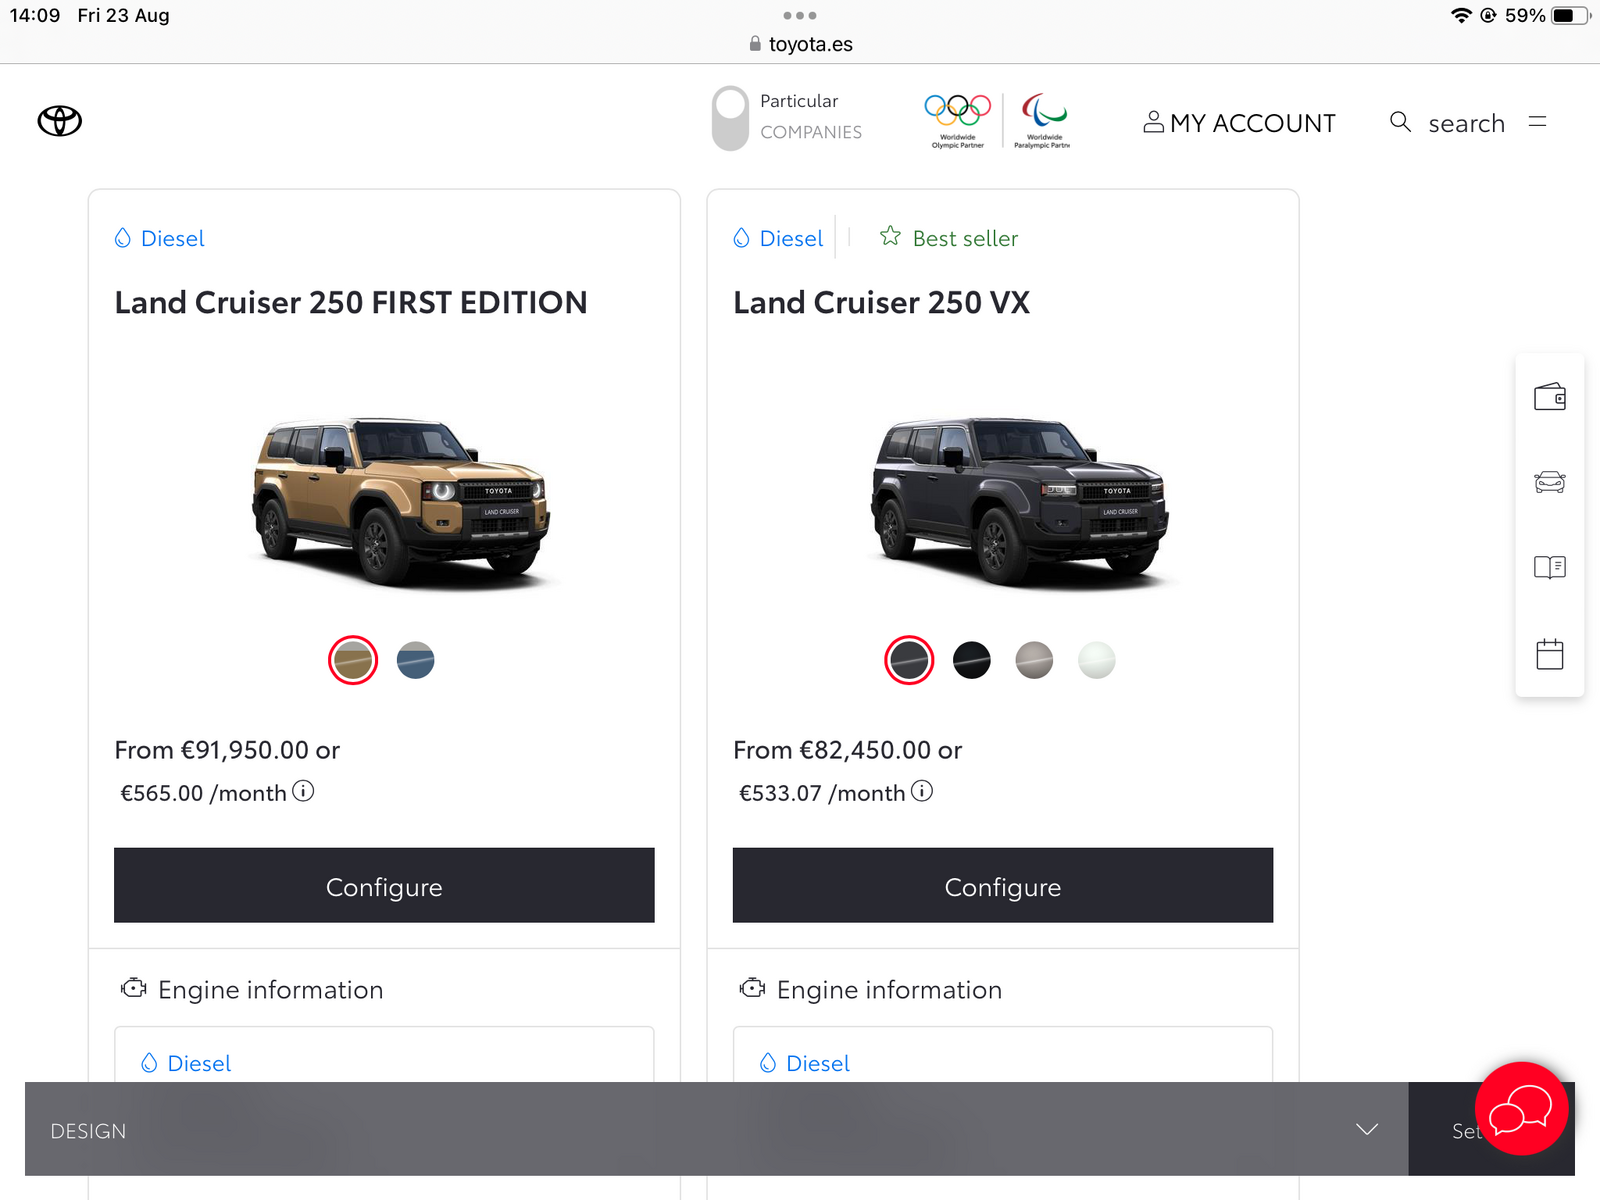Click the calendar icon in side panel

pos(1549,654)
